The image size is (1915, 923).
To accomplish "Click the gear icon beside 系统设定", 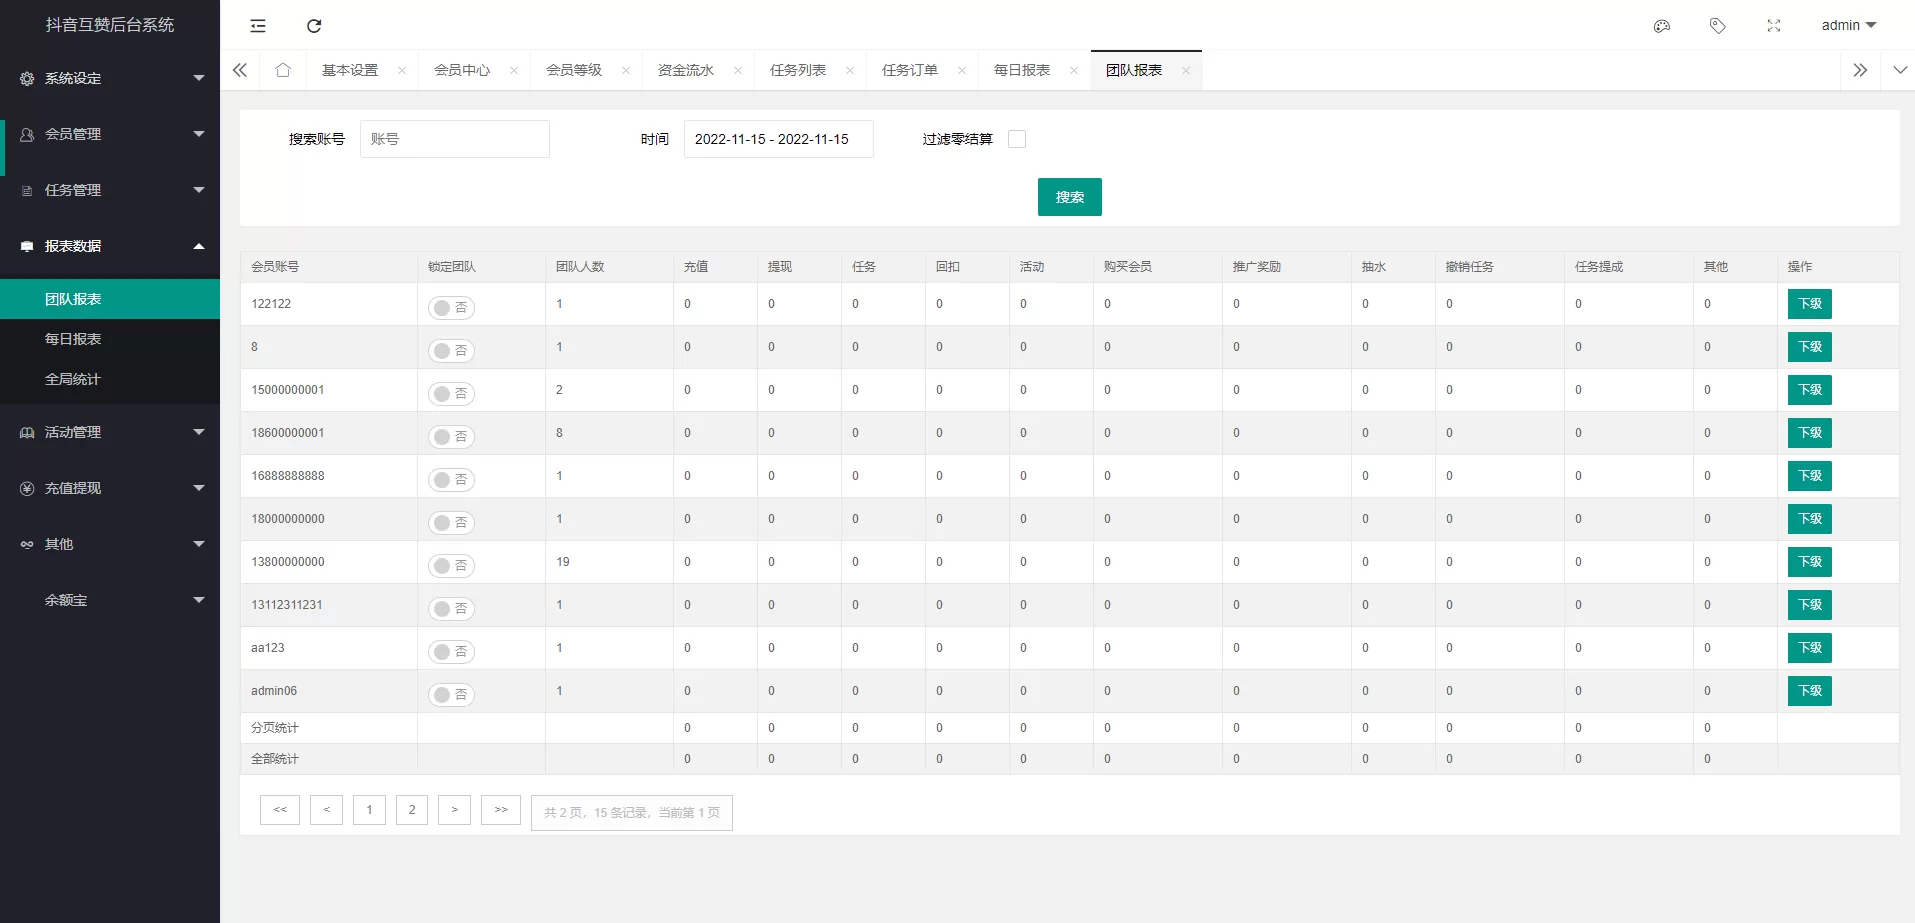I will coord(26,78).
